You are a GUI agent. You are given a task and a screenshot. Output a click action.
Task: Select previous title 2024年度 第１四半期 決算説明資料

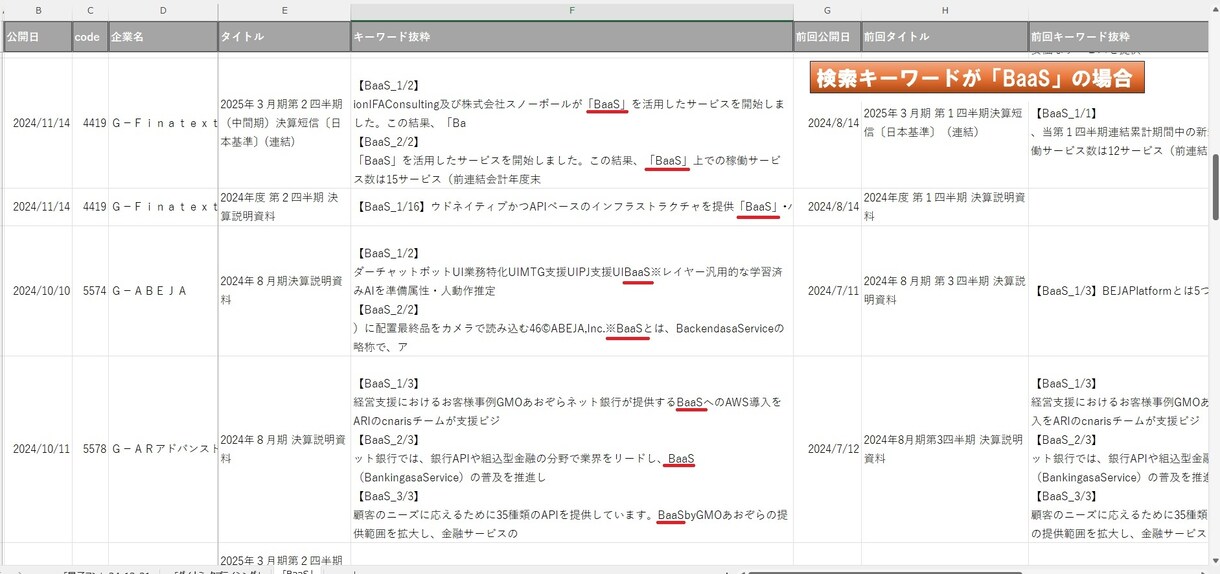(944, 207)
